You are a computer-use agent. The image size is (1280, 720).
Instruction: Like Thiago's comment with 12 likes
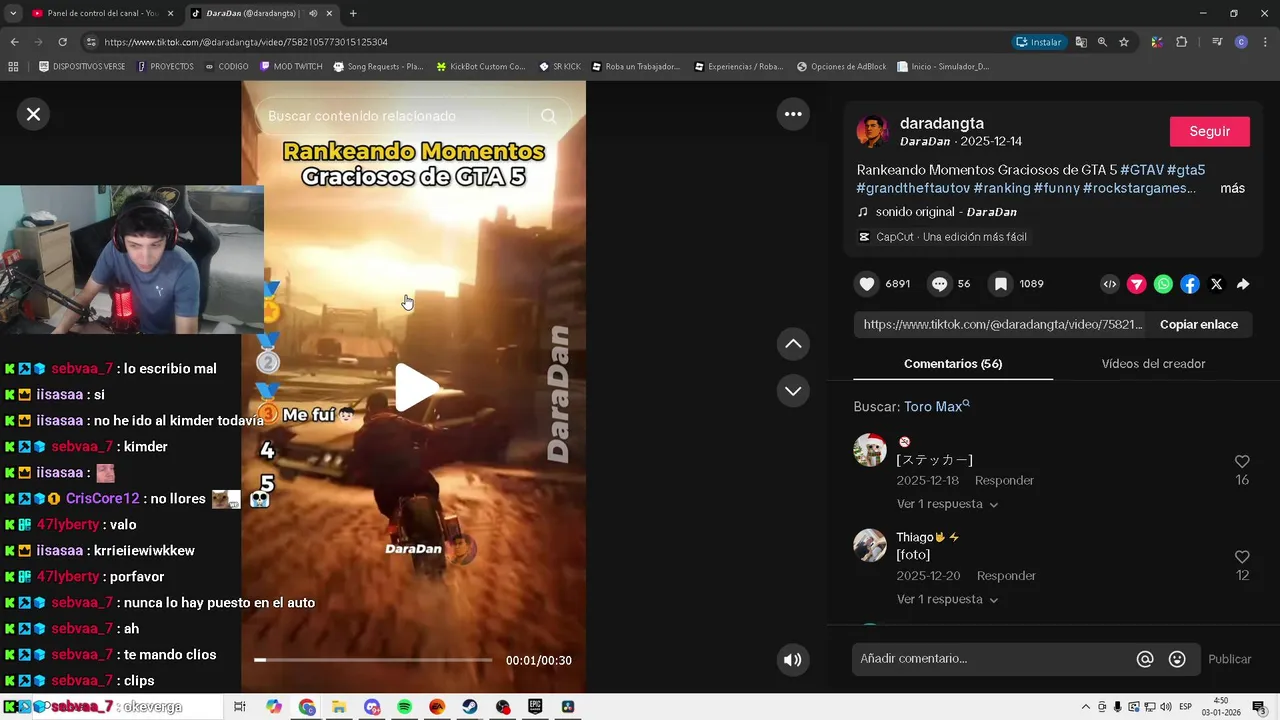(x=1242, y=557)
